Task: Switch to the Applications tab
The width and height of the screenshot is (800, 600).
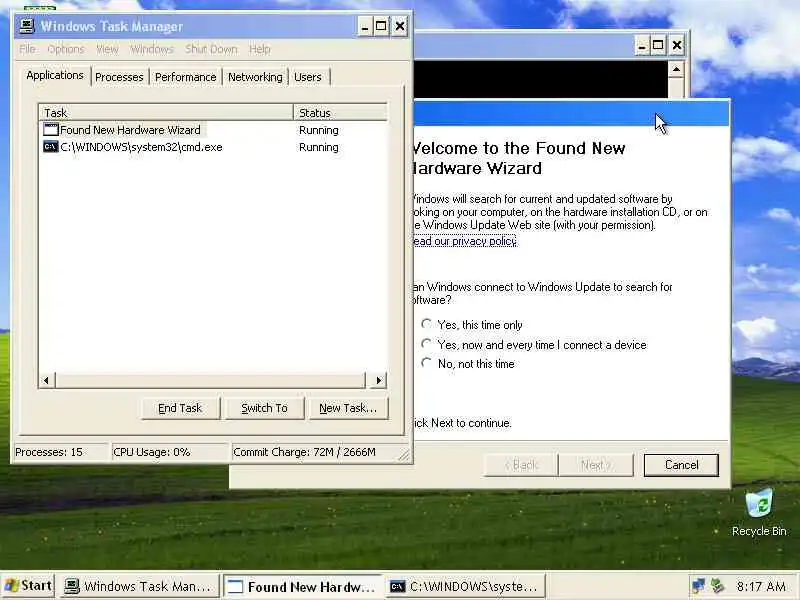Action: [55, 76]
